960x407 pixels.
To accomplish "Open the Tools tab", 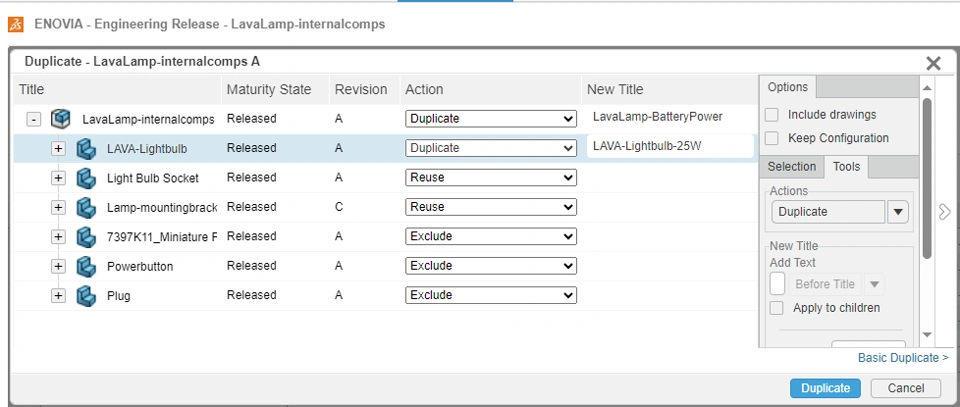I will [846, 167].
